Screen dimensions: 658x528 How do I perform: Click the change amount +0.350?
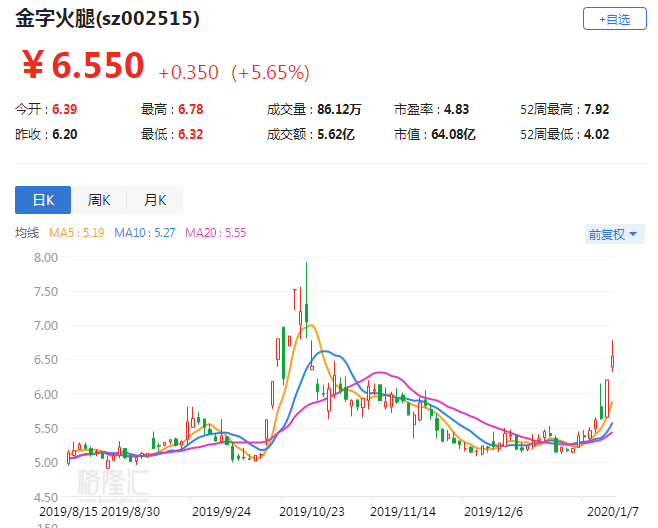(x=188, y=72)
